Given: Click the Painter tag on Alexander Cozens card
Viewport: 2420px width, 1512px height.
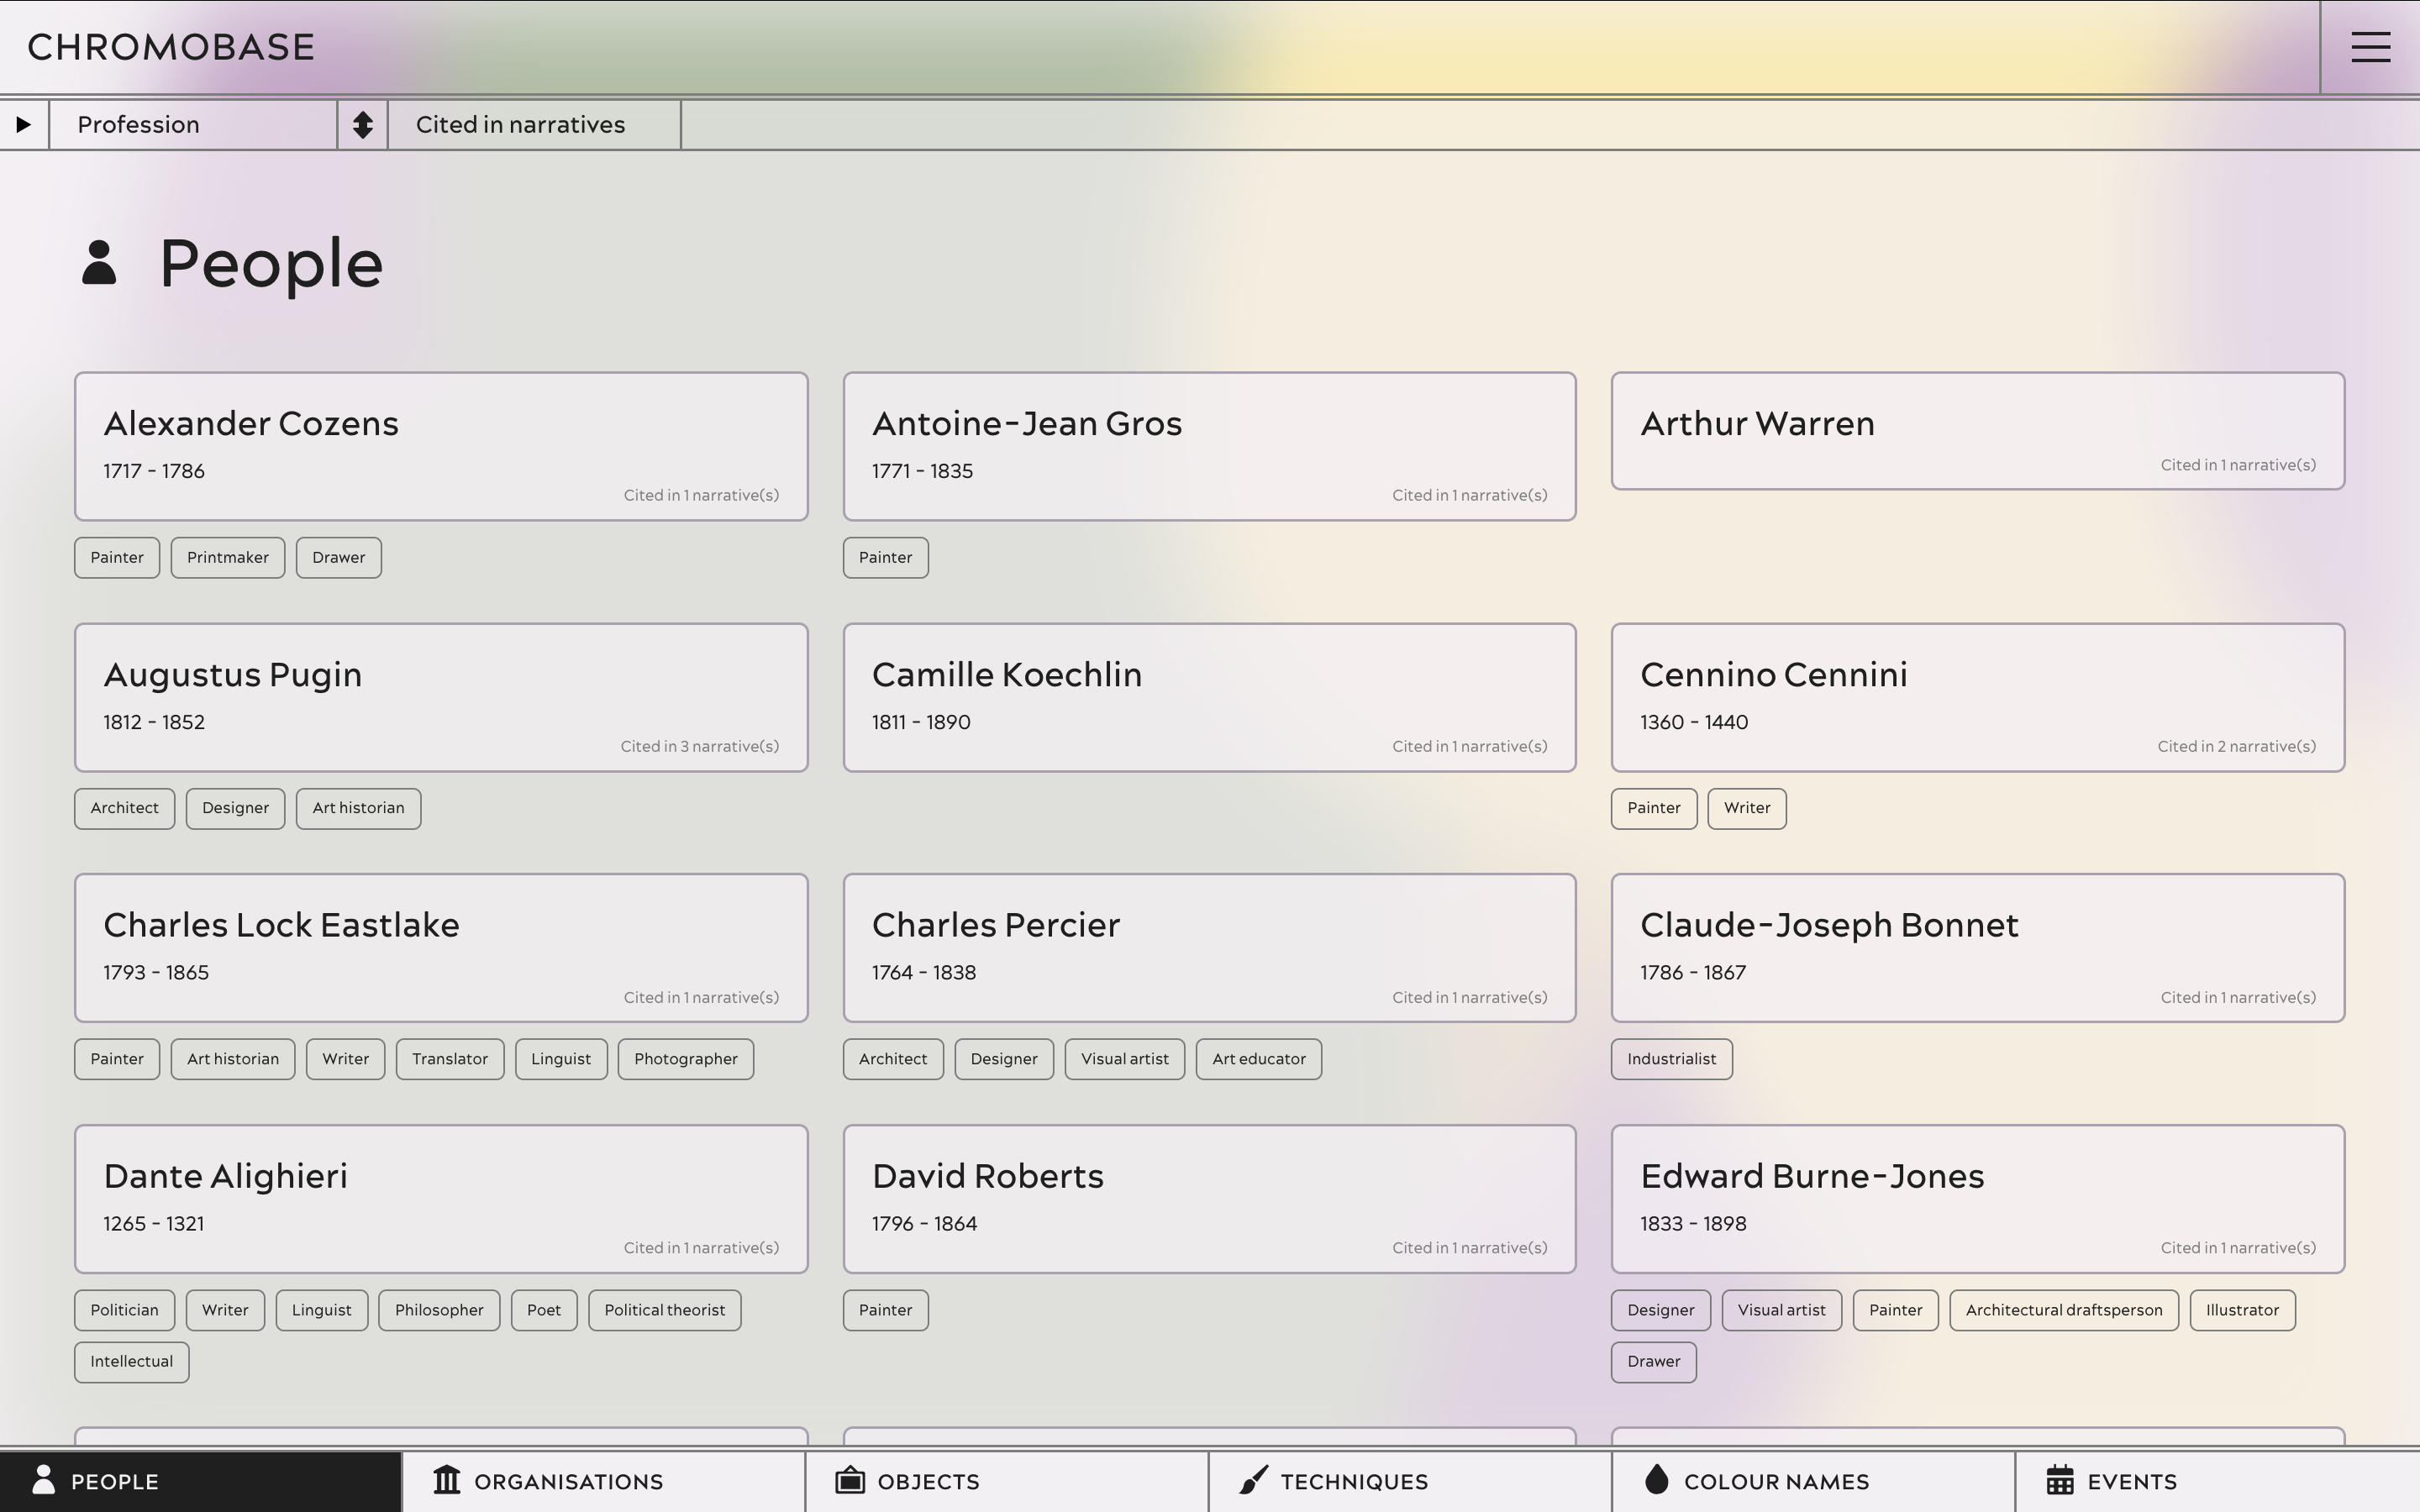Looking at the screenshot, I should (117, 556).
